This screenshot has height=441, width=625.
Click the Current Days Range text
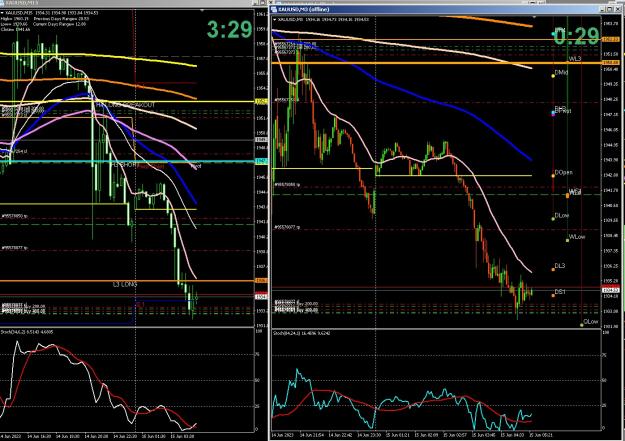tap(59, 24)
